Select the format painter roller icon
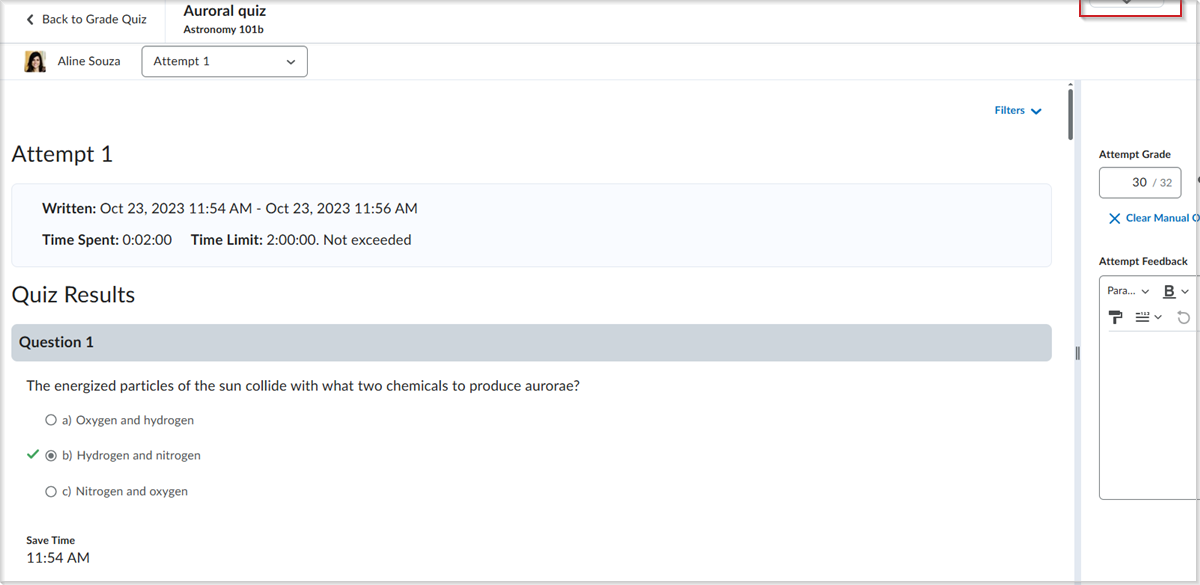The width and height of the screenshot is (1200, 585). [1116, 317]
